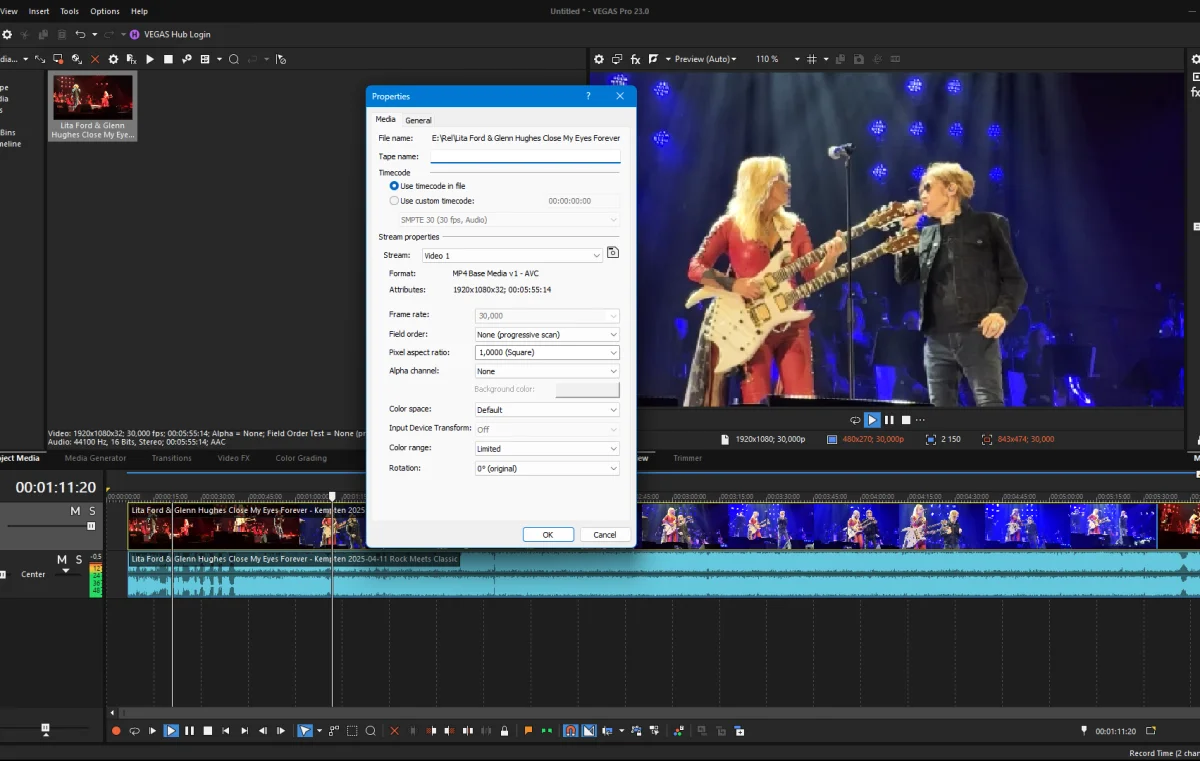Select 'Use custom timecode' radio button
This screenshot has height=761, width=1200.
pos(394,201)
